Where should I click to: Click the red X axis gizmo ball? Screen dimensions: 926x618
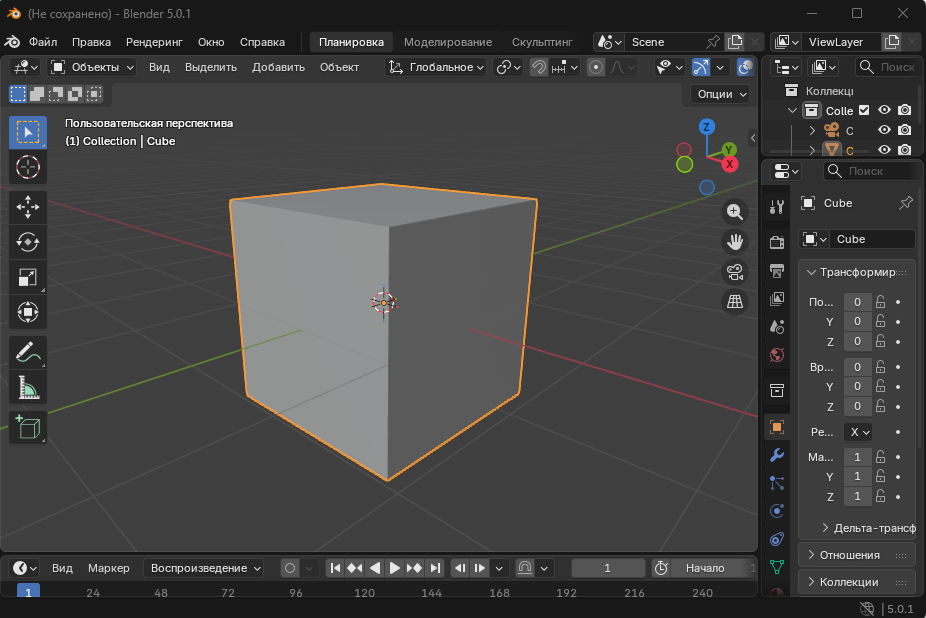click(x=730, y=164)
